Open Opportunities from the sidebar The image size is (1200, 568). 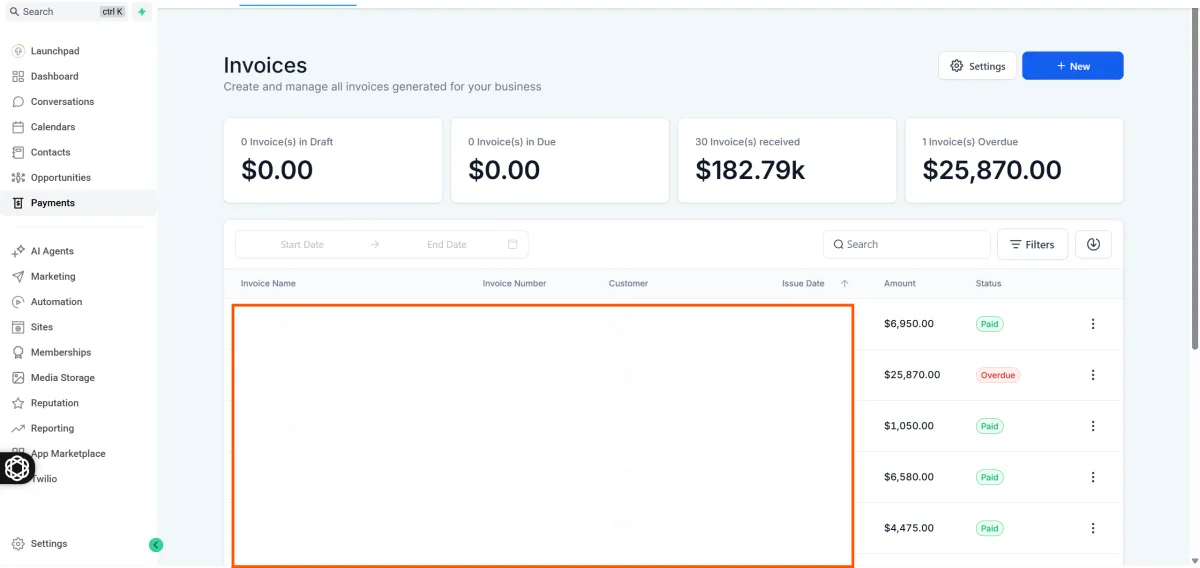pos(60,178)
